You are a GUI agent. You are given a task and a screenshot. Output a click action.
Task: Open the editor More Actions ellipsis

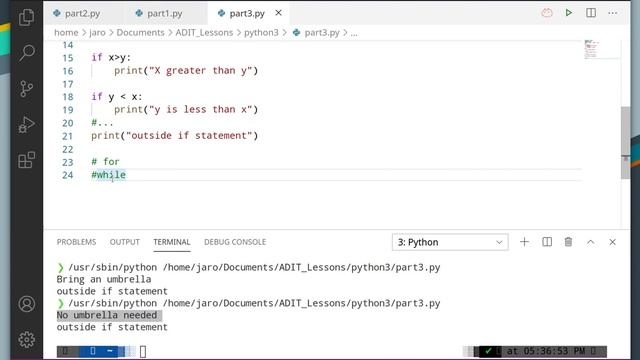[x=612, y=13]
